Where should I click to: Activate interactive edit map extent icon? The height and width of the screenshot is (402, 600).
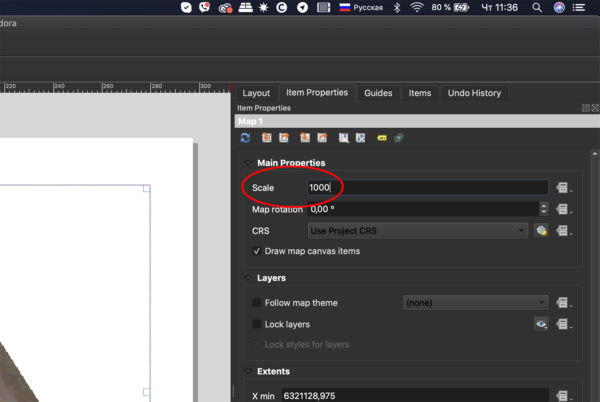coord(360,138)
